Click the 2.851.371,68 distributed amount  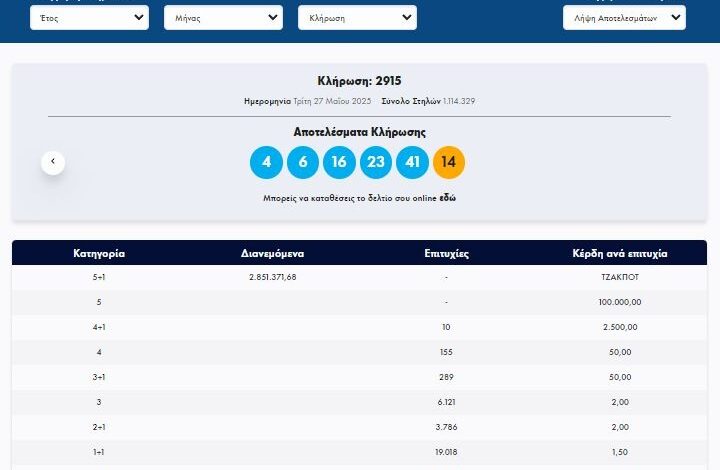pyautogui.click(x=273, y=277)
